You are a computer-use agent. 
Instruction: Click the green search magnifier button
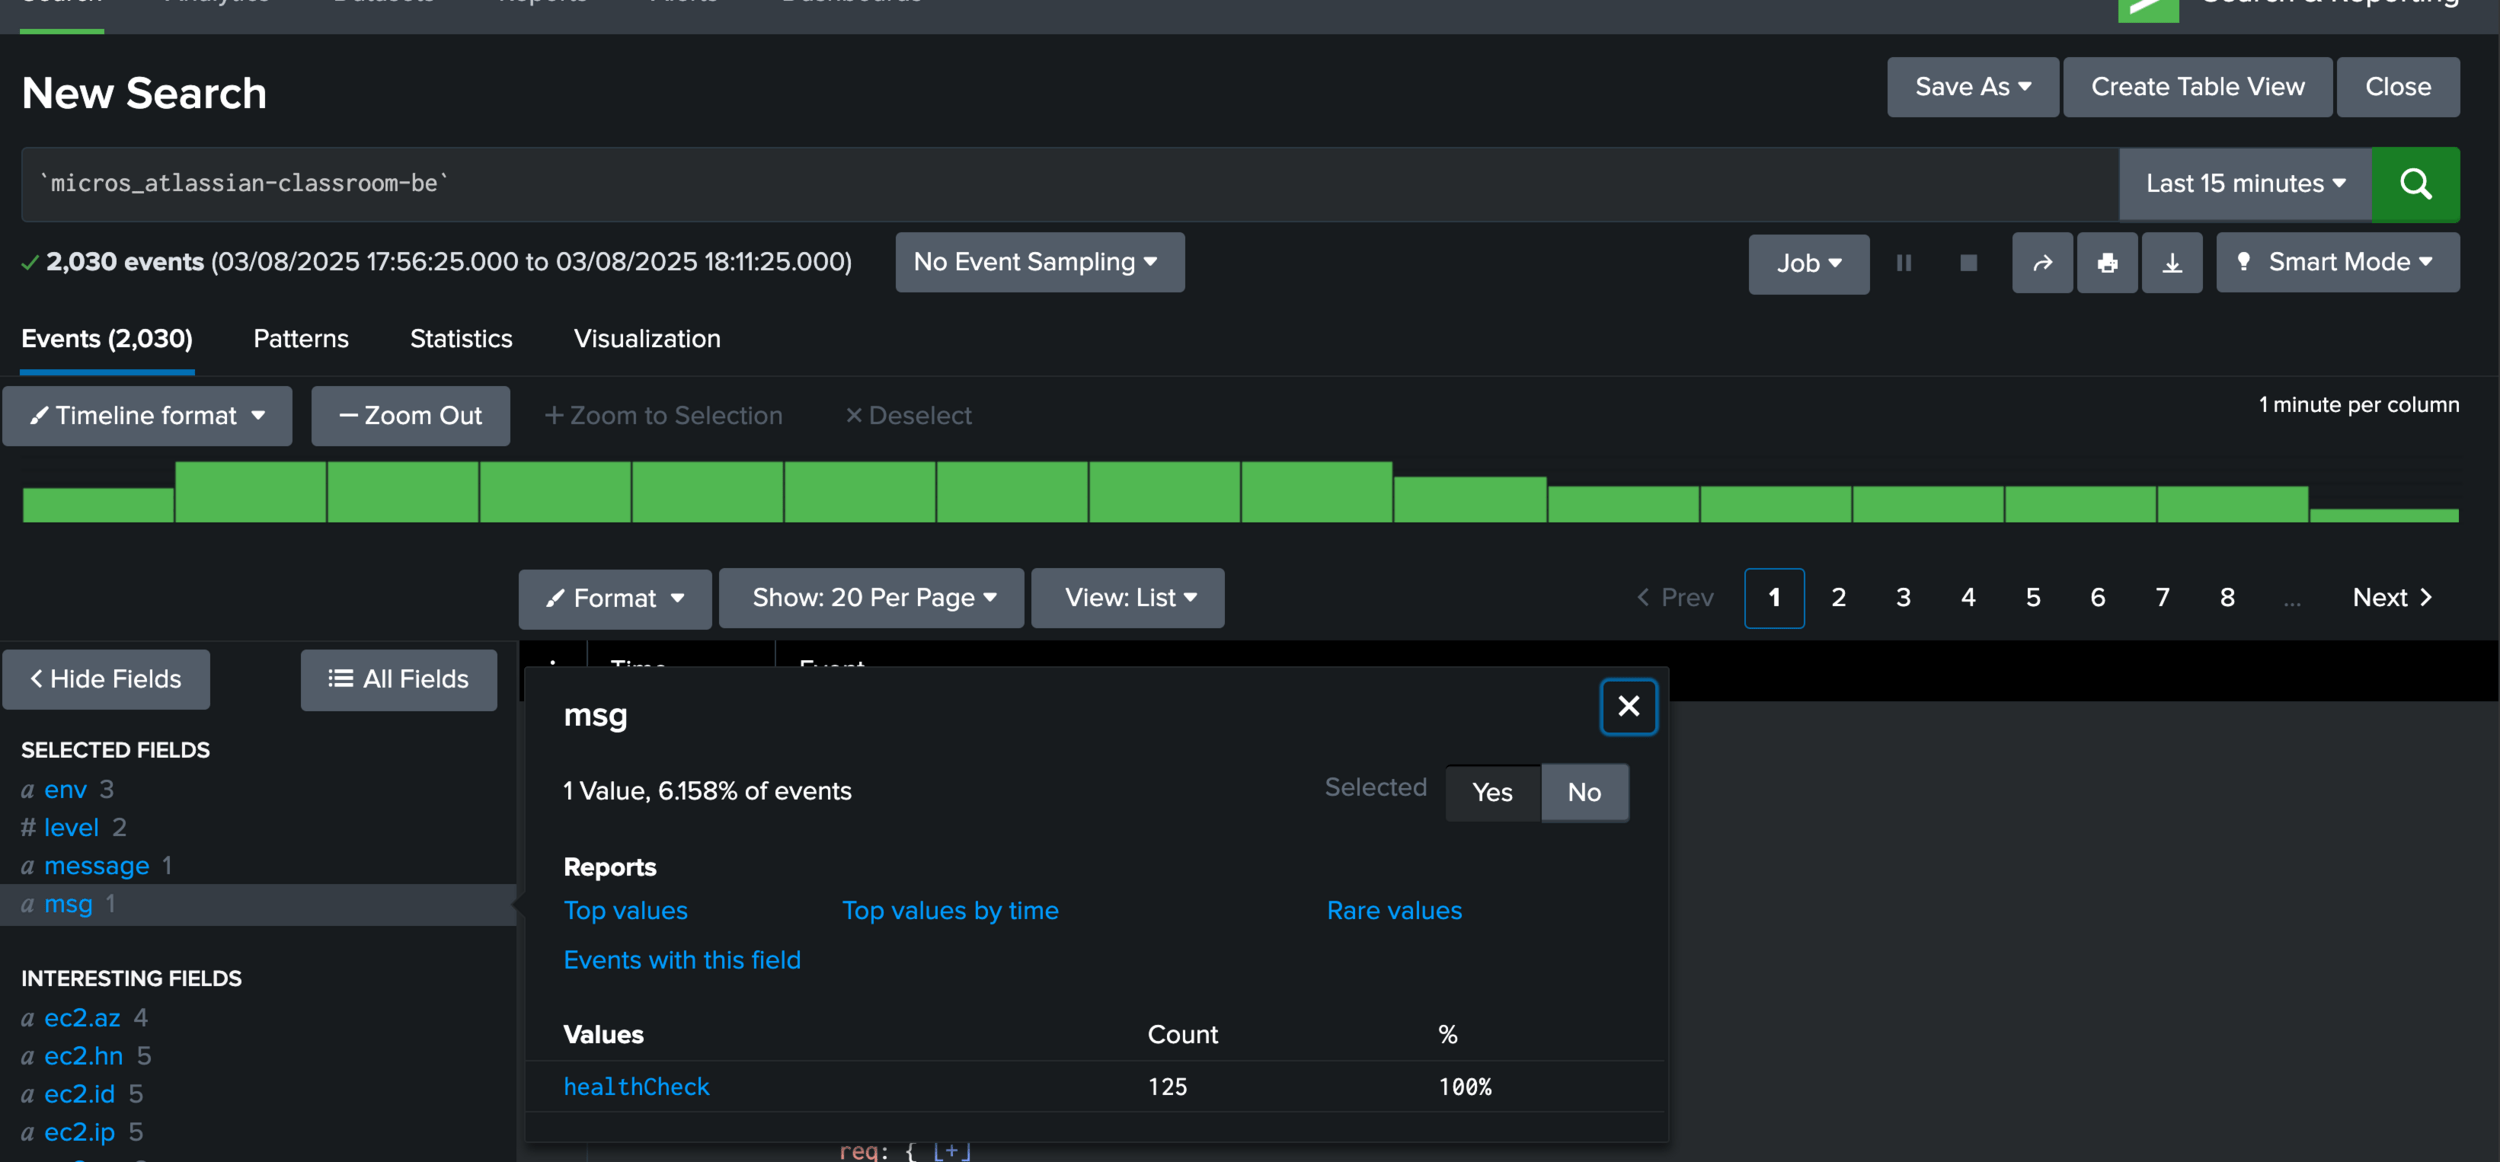pyautogui.click(x=2414, y=184)
